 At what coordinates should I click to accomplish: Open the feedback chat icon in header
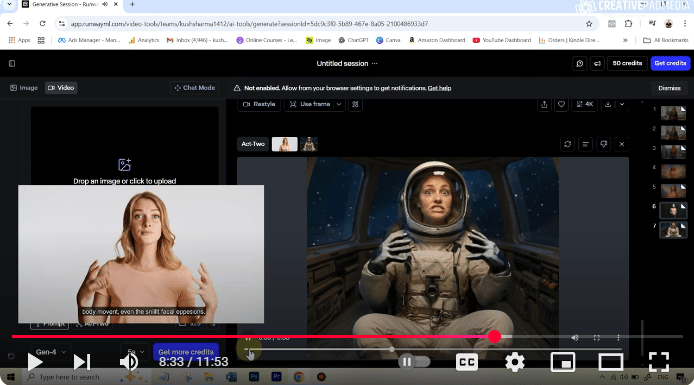point(579,63)
